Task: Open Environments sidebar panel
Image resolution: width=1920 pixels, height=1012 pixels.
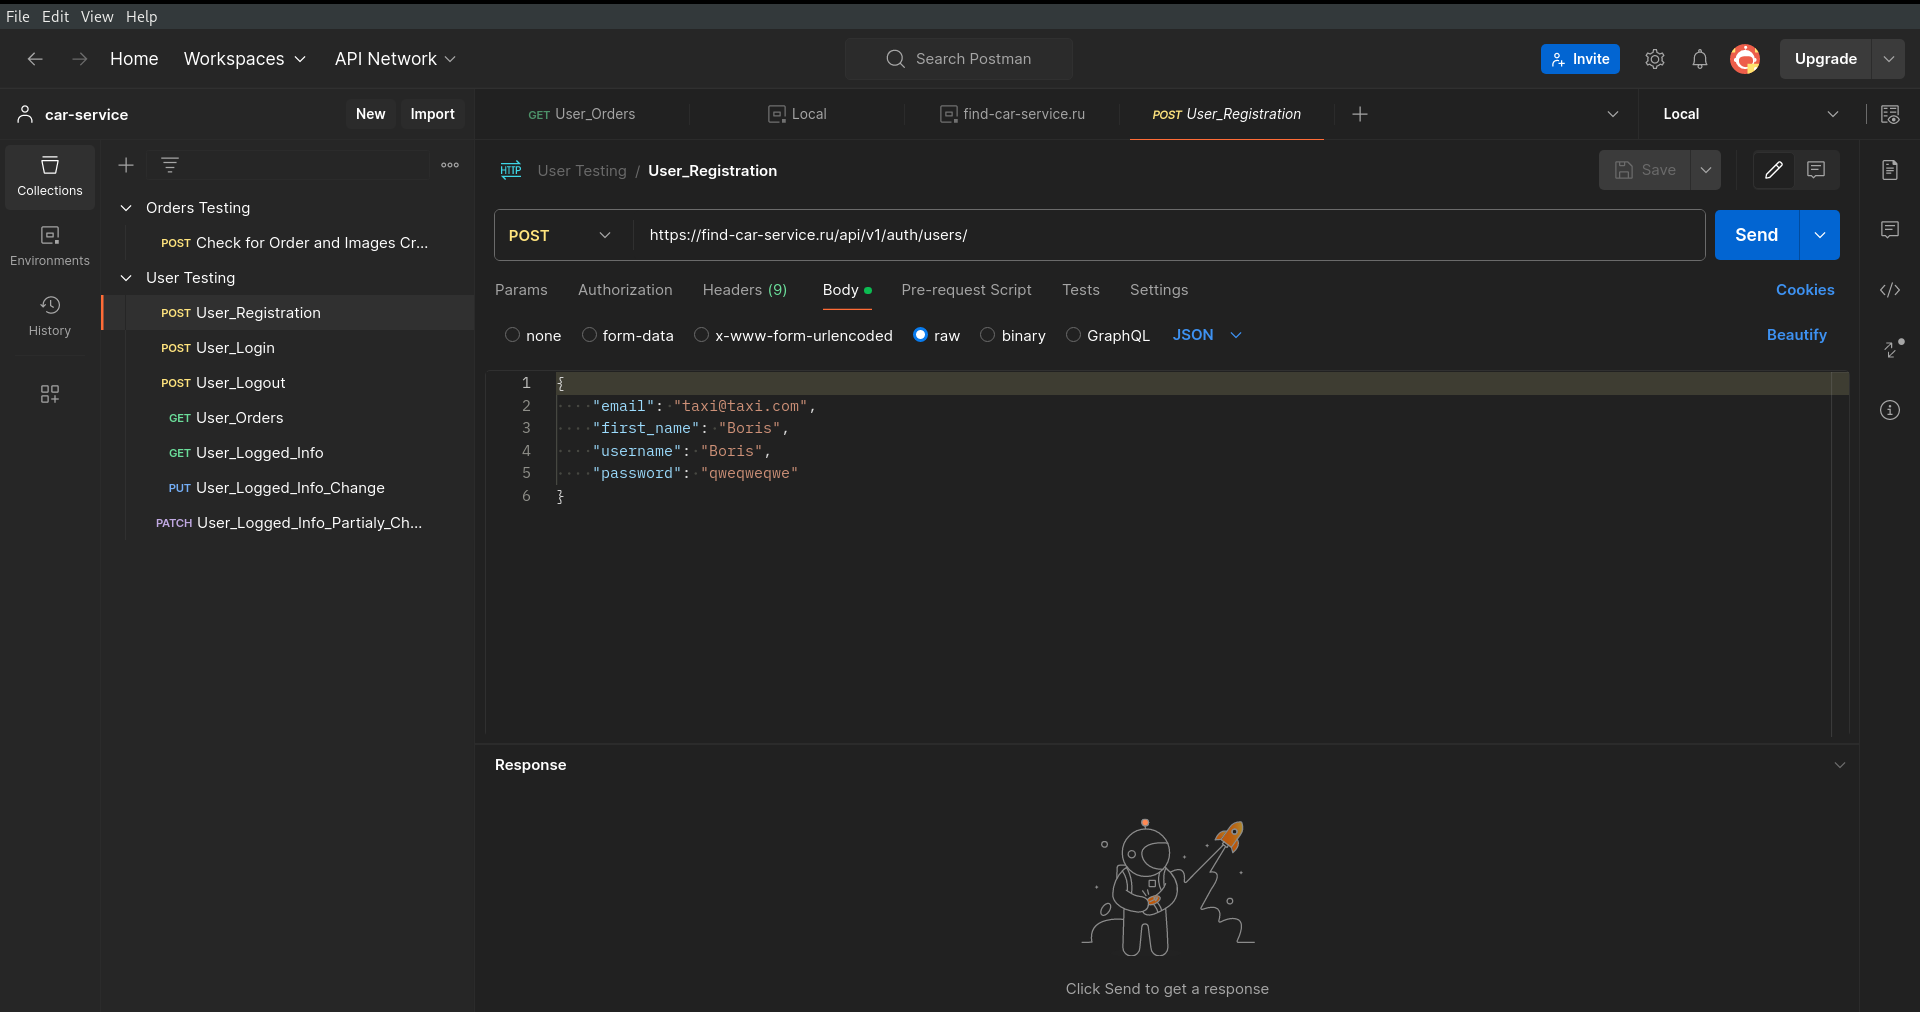Action: tap(50, 246)
